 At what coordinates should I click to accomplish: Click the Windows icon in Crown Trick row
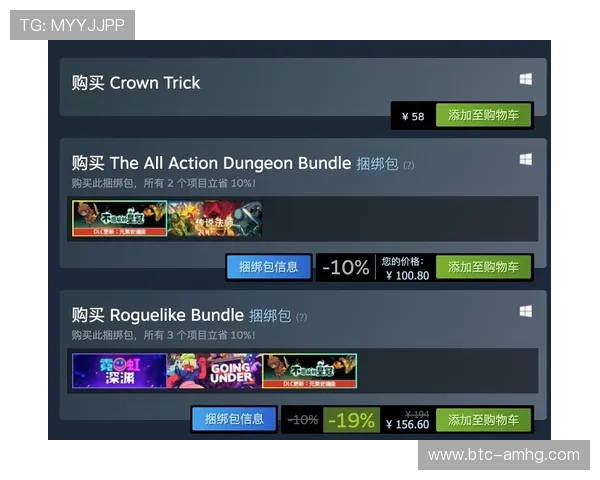coord(525,79)
